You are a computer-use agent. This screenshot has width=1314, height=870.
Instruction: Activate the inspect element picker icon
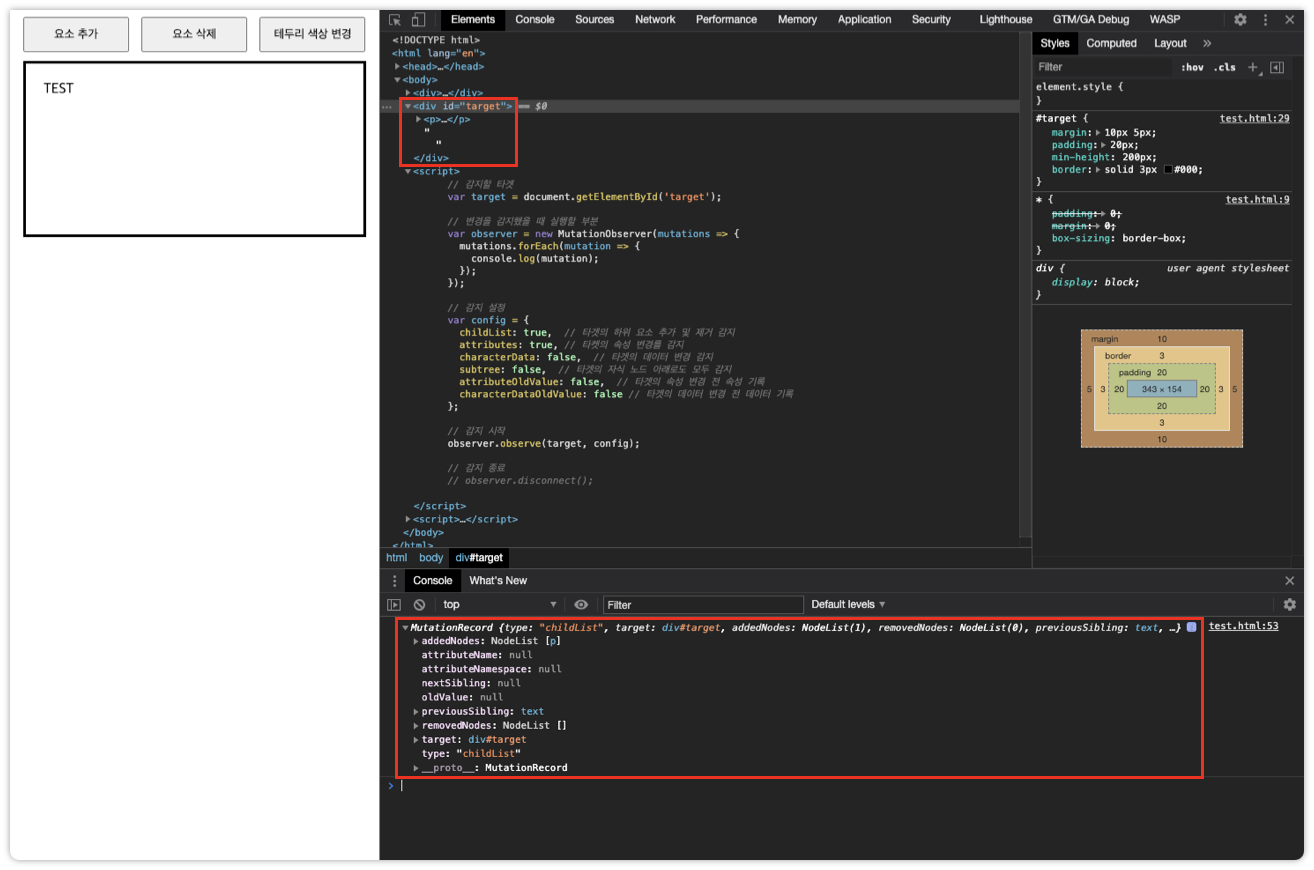point(396,19)
